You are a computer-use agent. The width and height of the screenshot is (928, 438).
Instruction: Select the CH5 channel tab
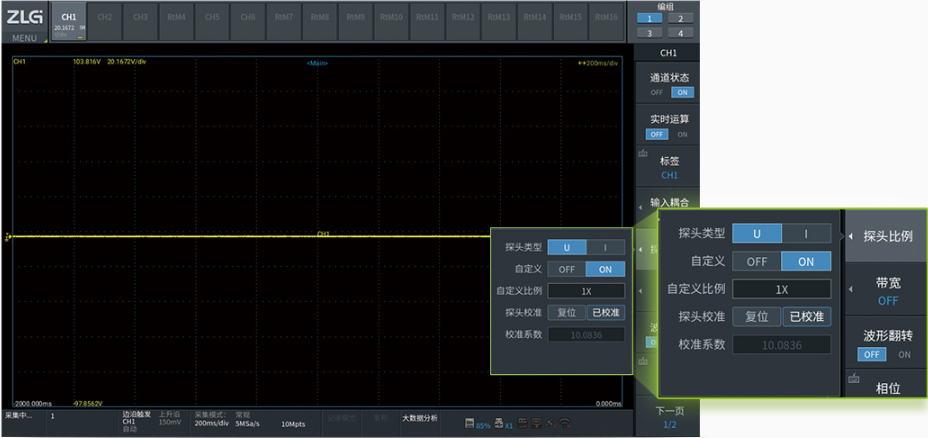pyautogui.click(x=212, y=21)
